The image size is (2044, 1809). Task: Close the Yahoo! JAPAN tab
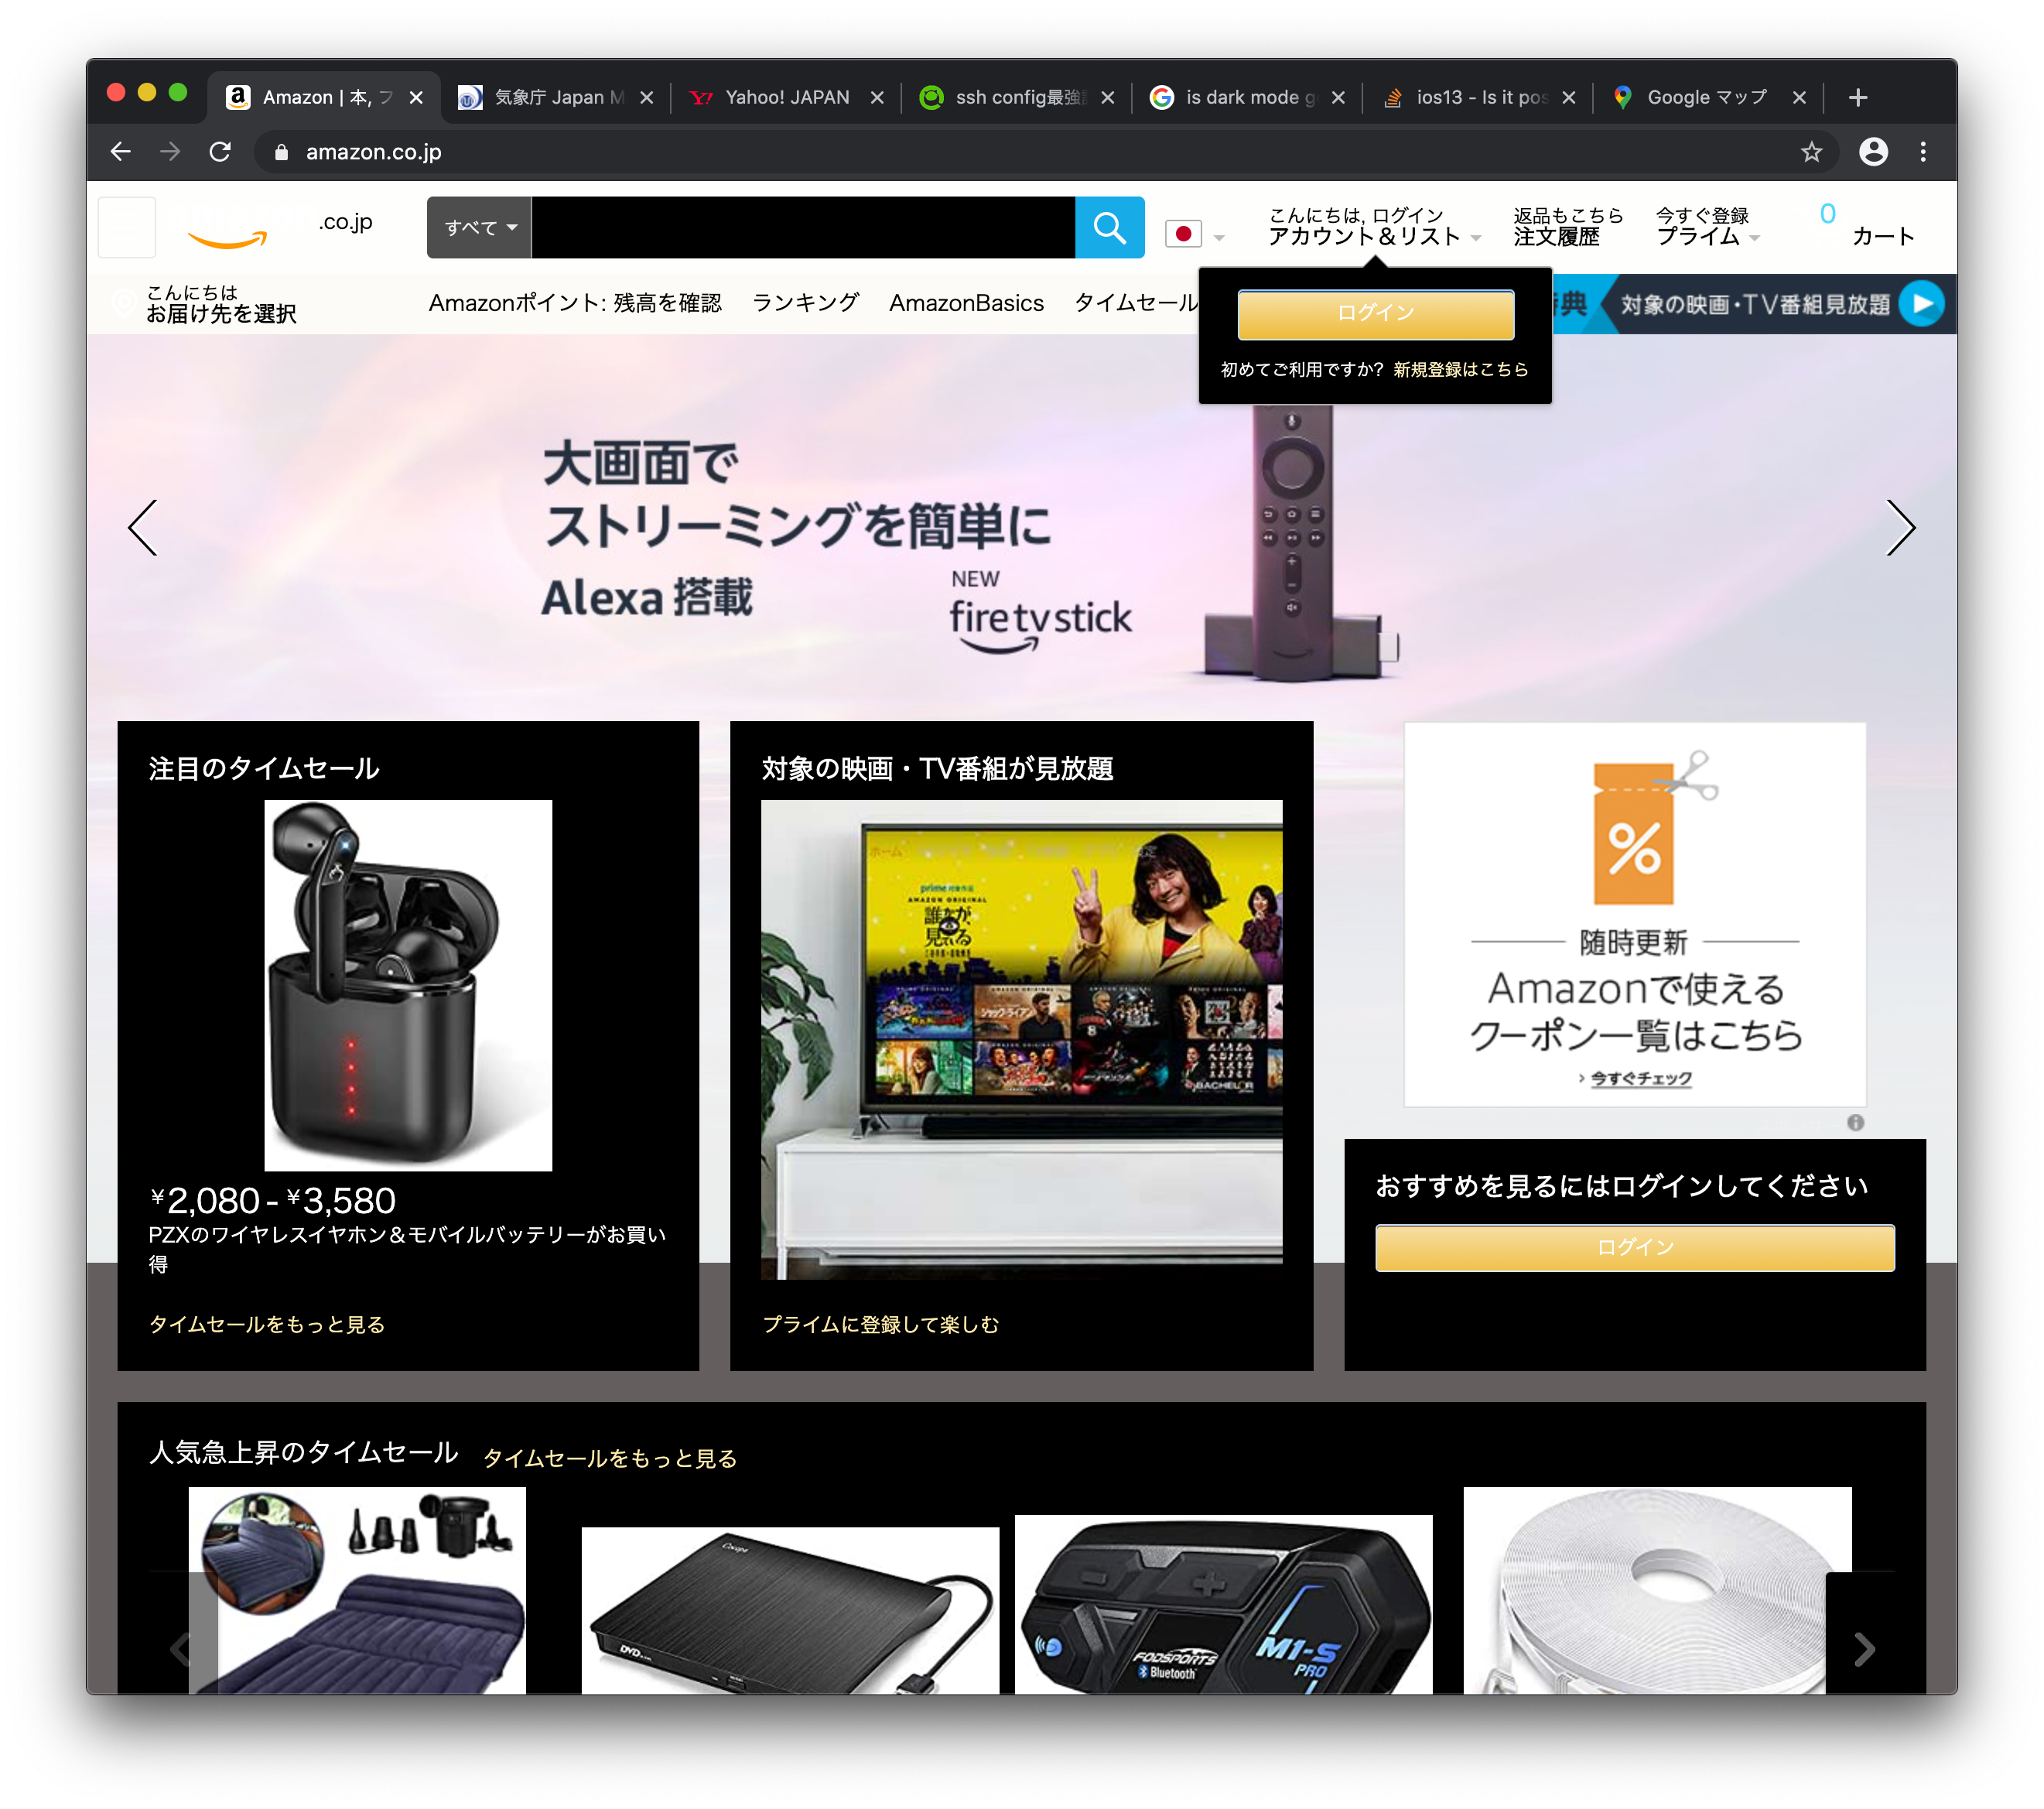[877, 97]
